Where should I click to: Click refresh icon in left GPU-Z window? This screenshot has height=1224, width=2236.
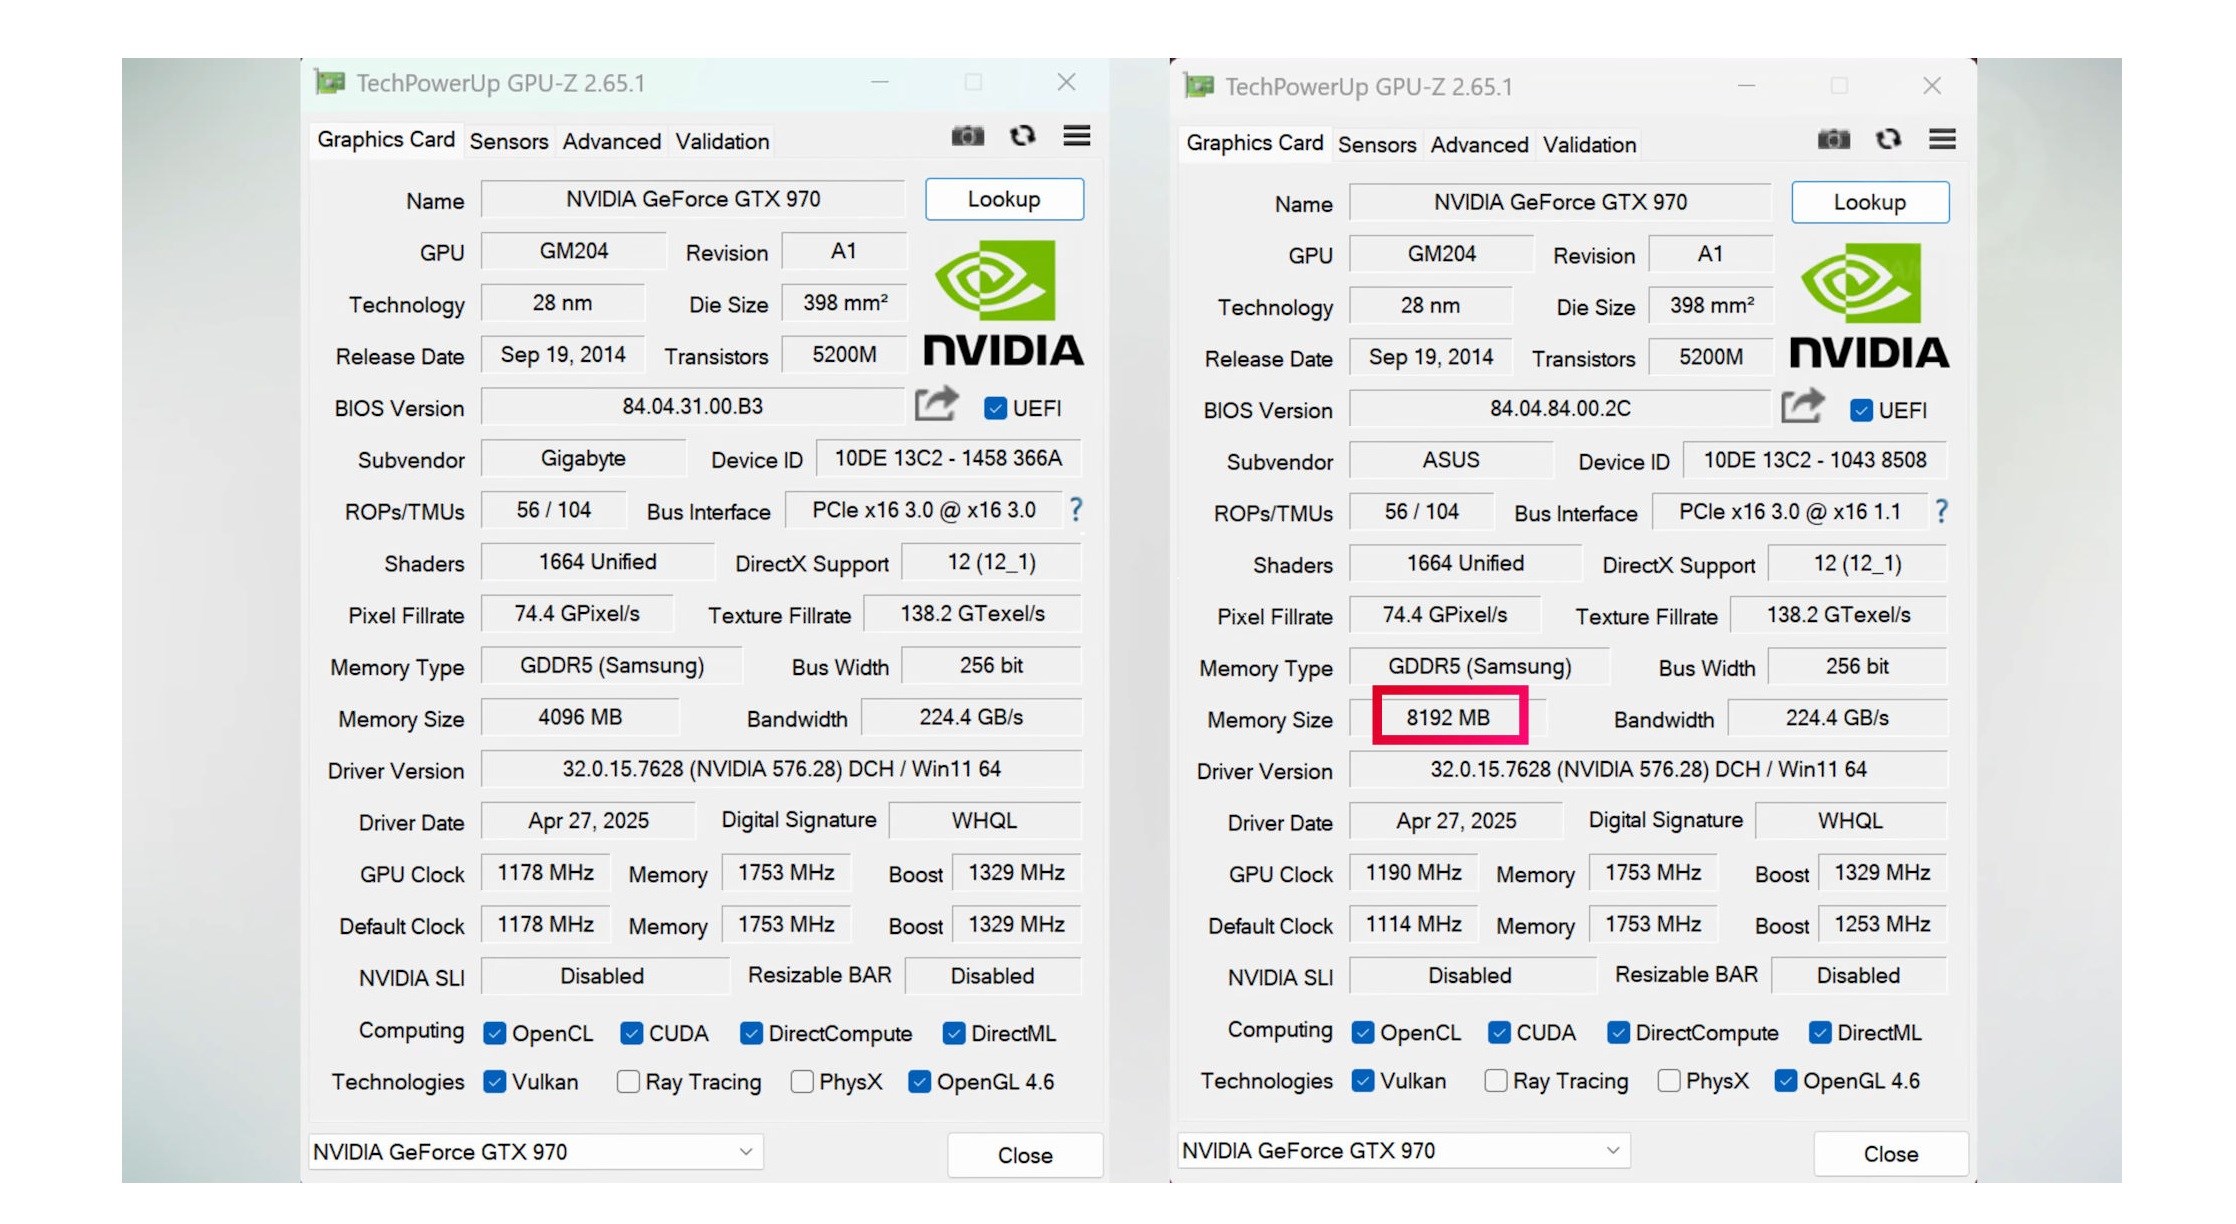click(1022, 135)
